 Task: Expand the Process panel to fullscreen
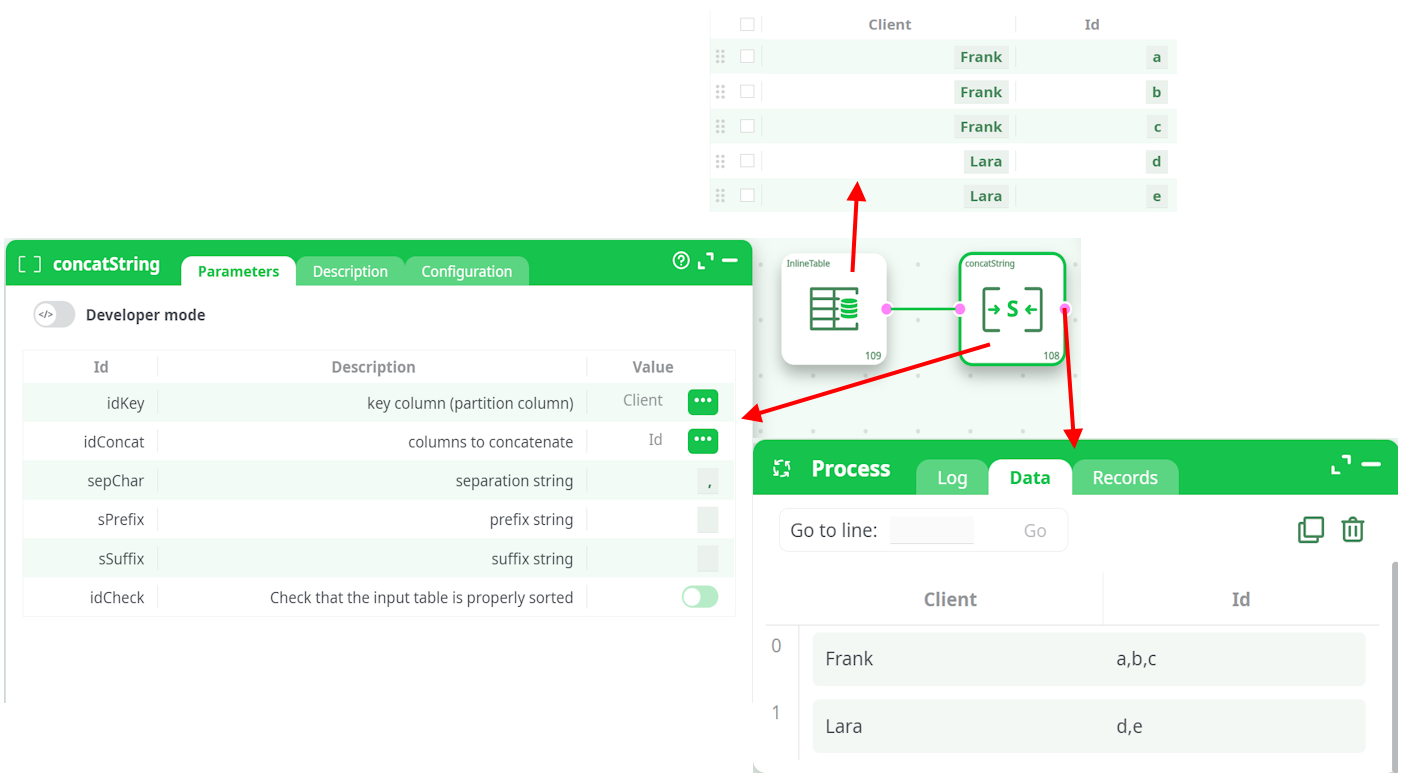click(x=1341, y=465)
